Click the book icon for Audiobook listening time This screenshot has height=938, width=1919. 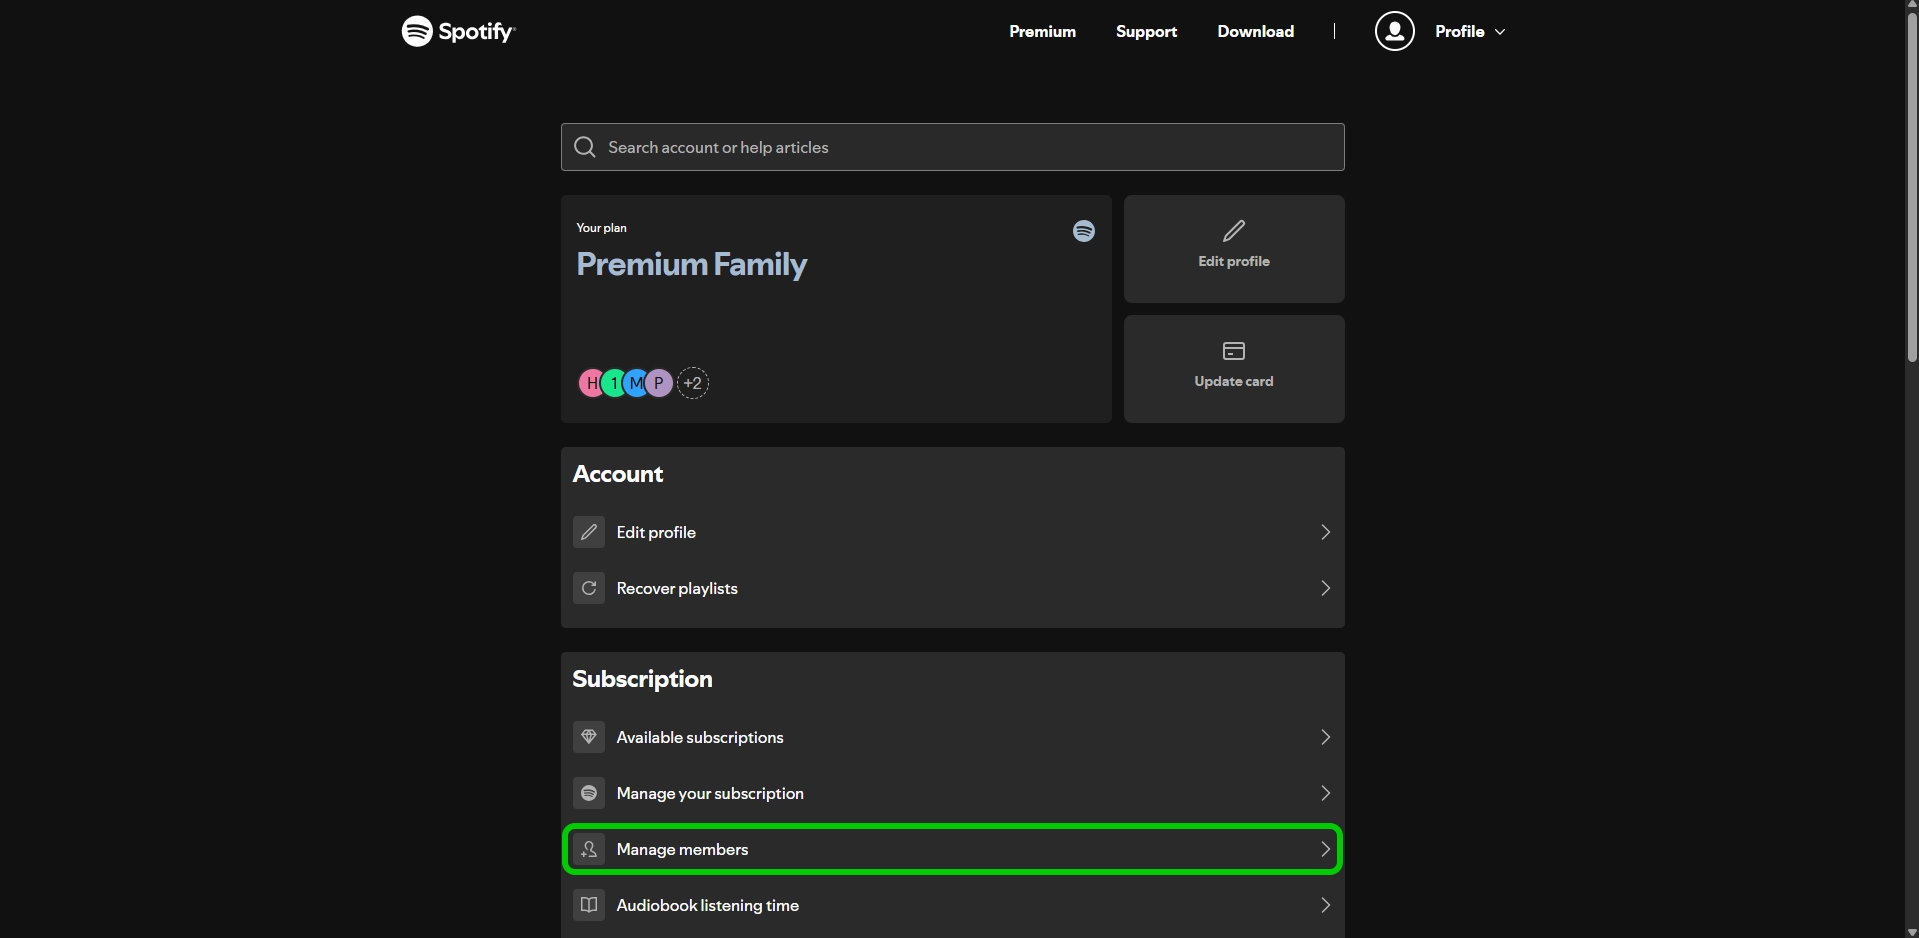coord(589,905)
